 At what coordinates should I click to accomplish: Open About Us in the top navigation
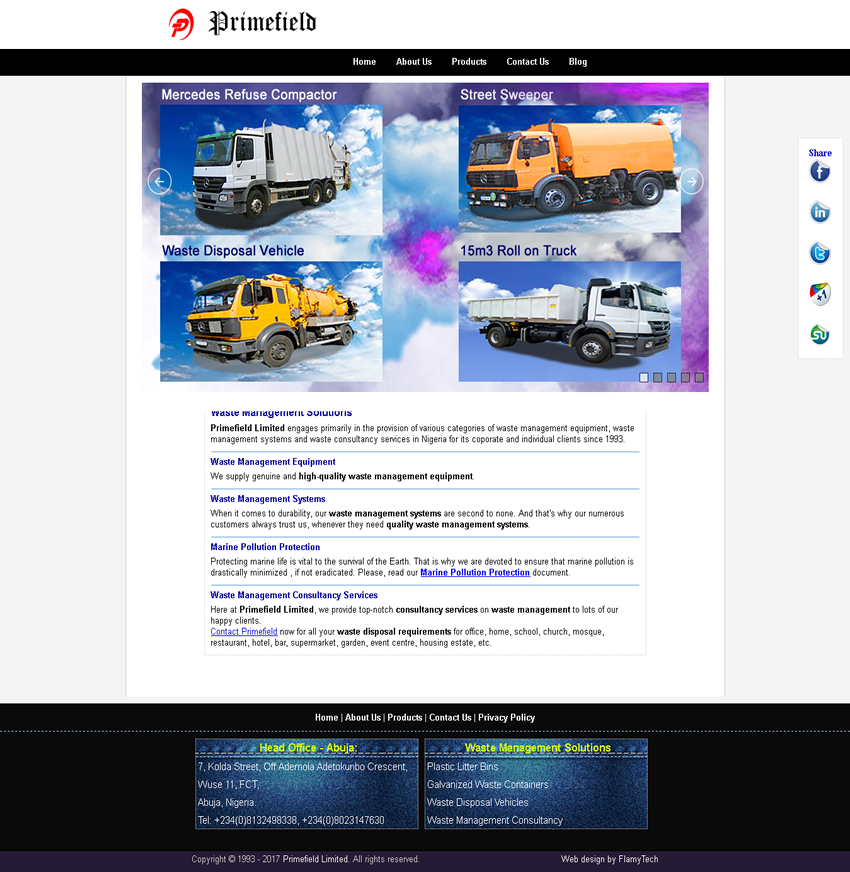click(x=414, y=62)
